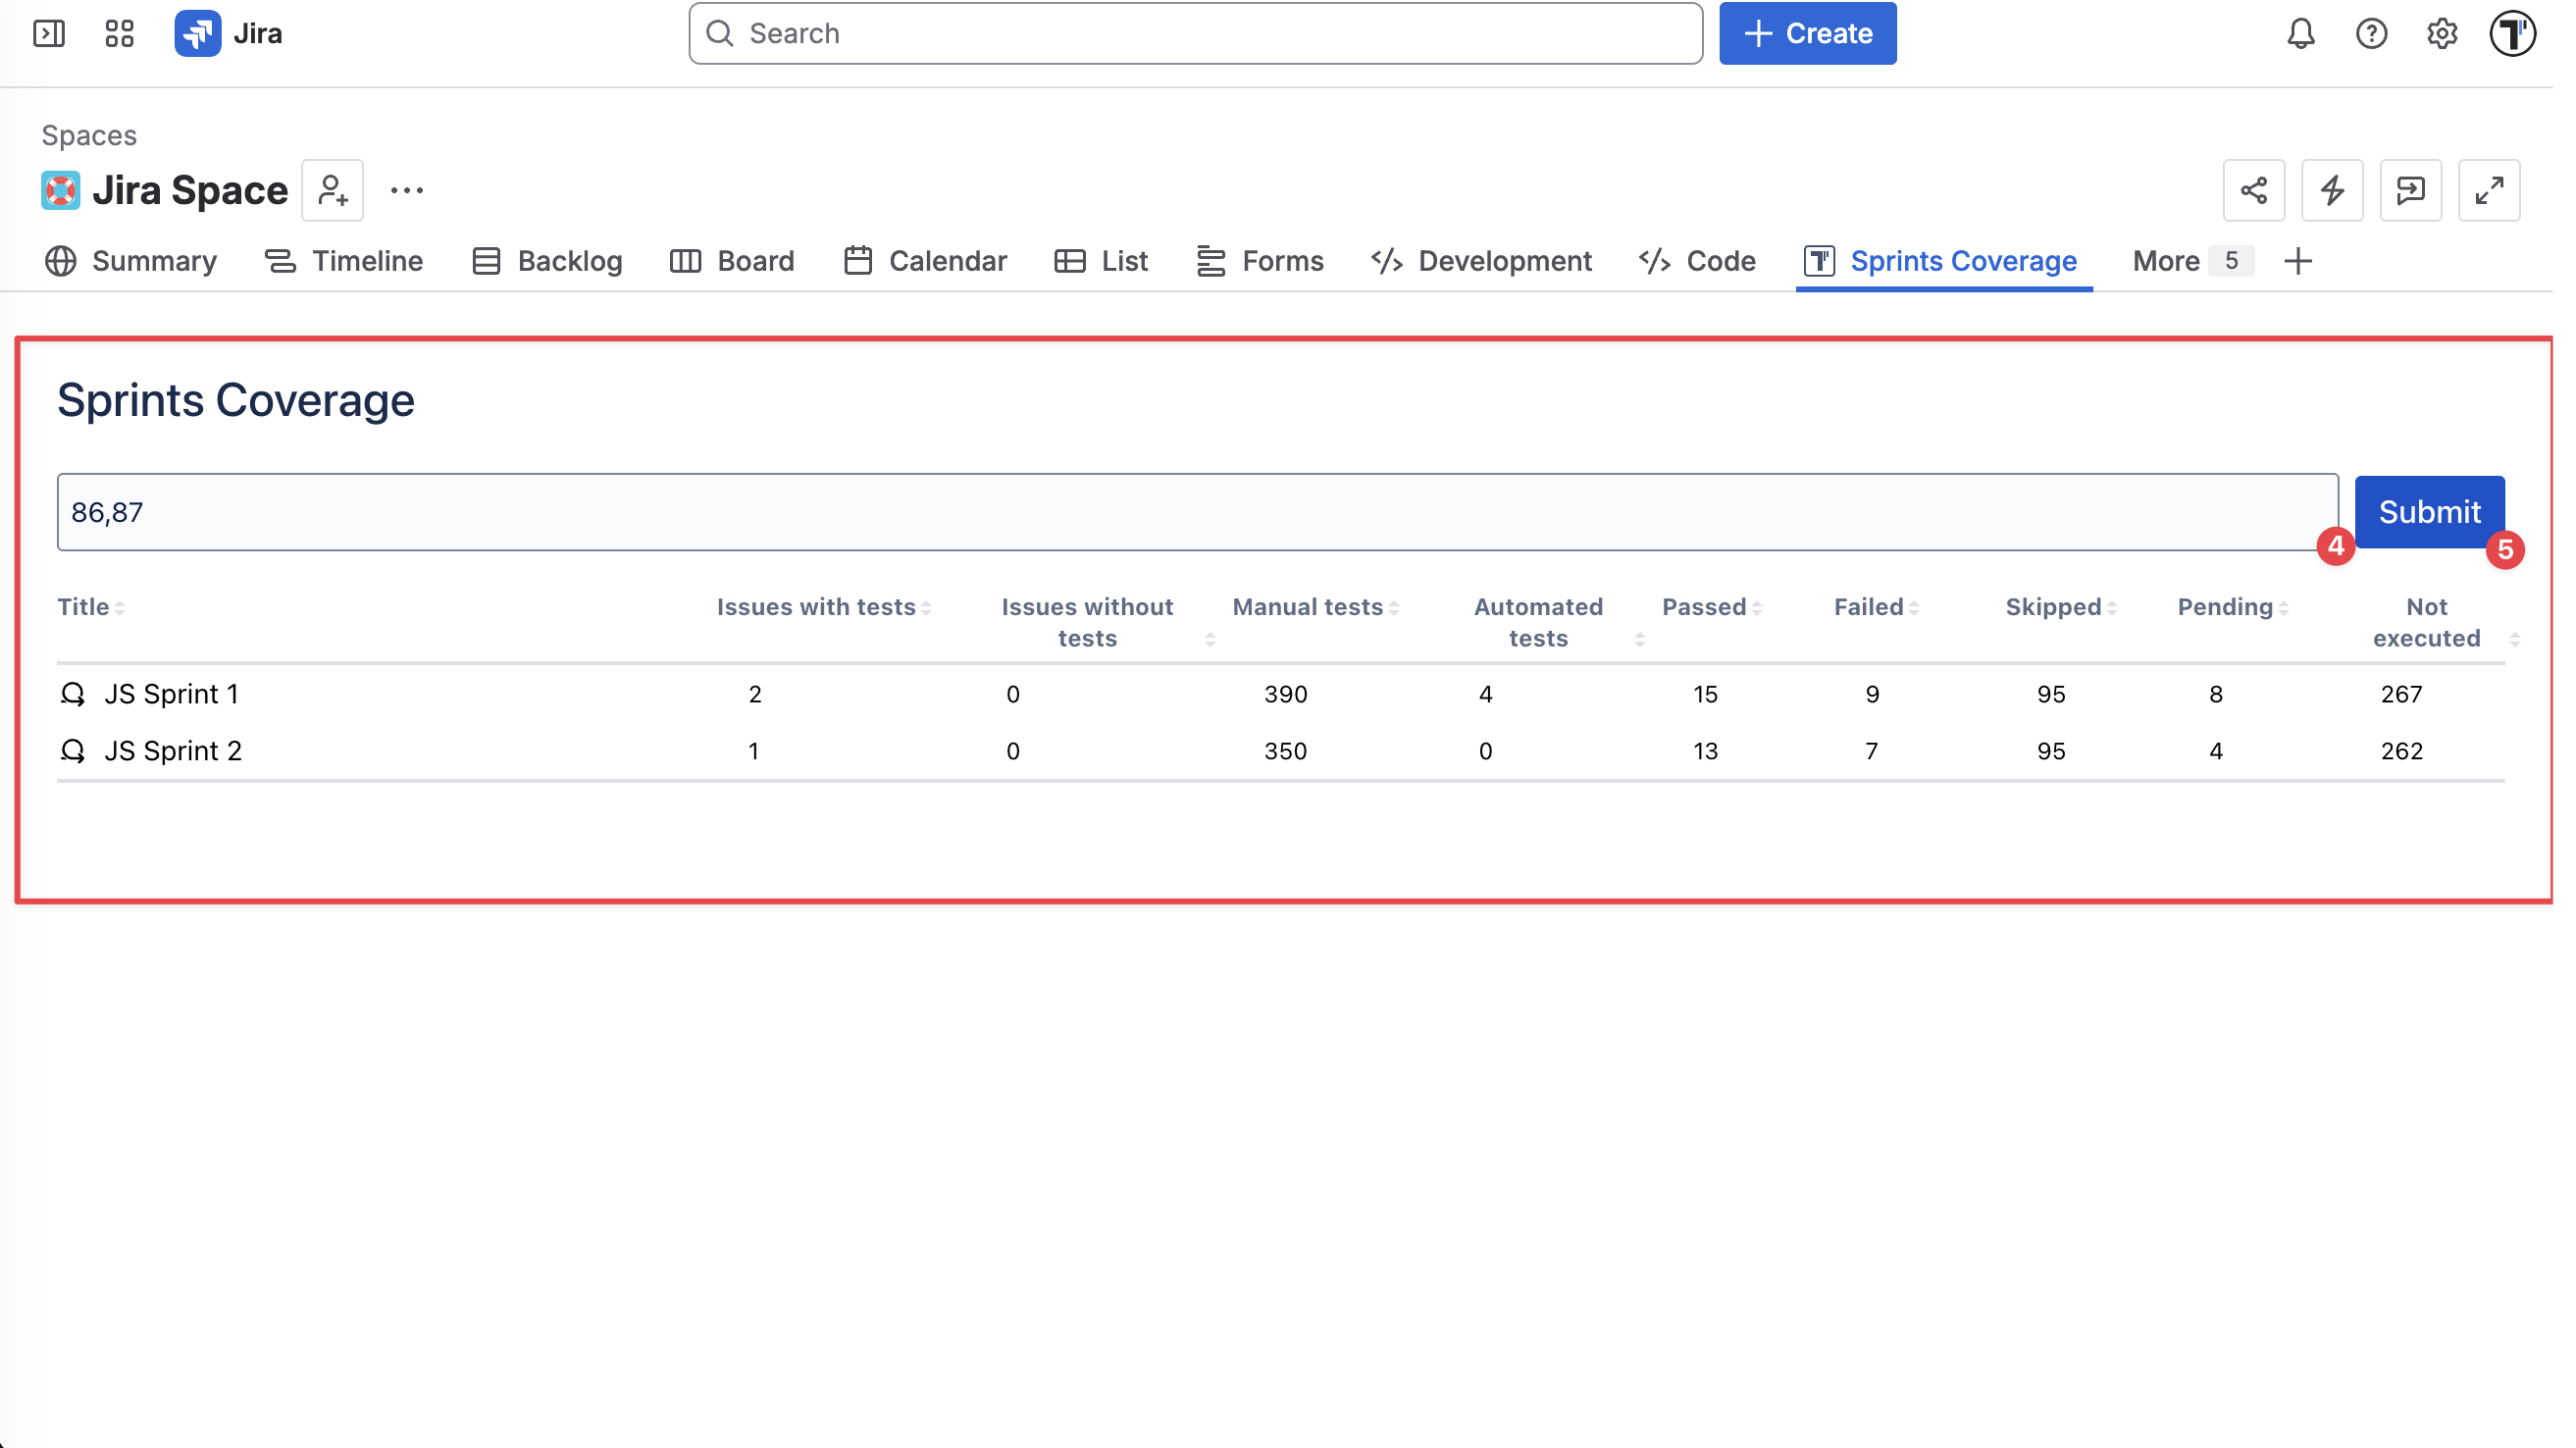Sort by Manual tests arrows

(x=1394, y=608)
